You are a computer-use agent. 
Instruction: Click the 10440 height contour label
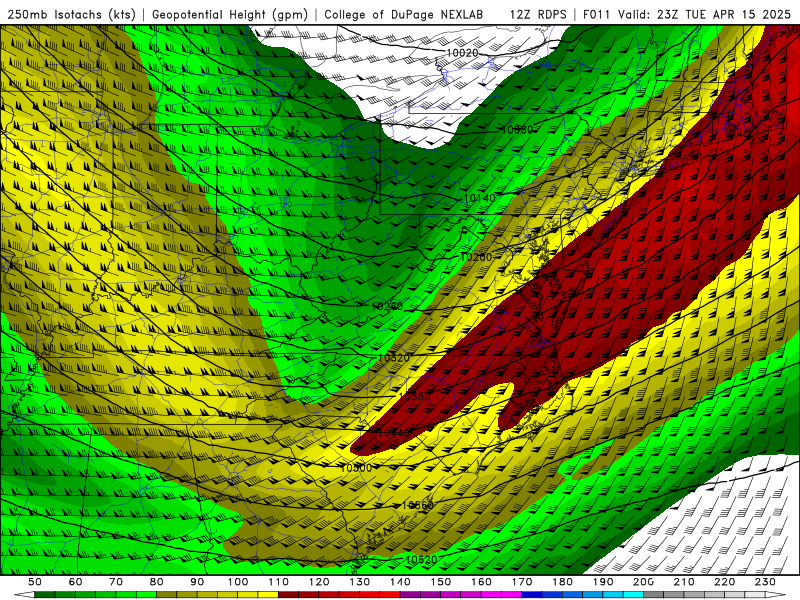(394, 433)
